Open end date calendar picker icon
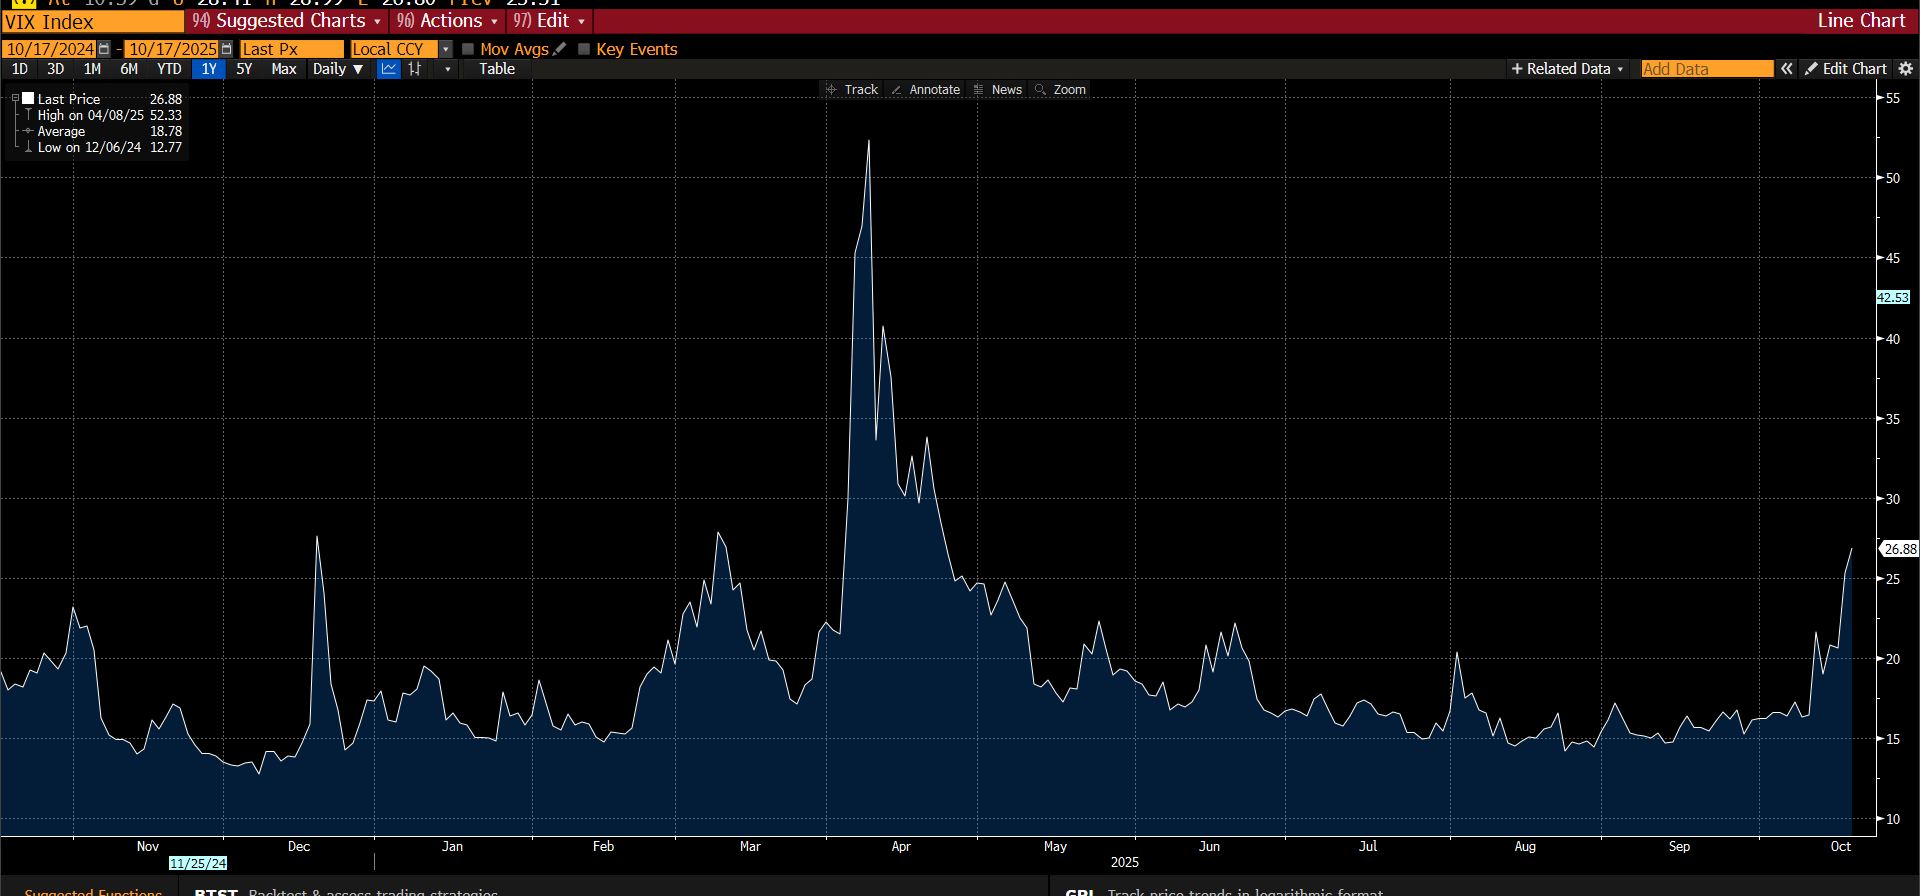1920x896 pixels. 227,49
